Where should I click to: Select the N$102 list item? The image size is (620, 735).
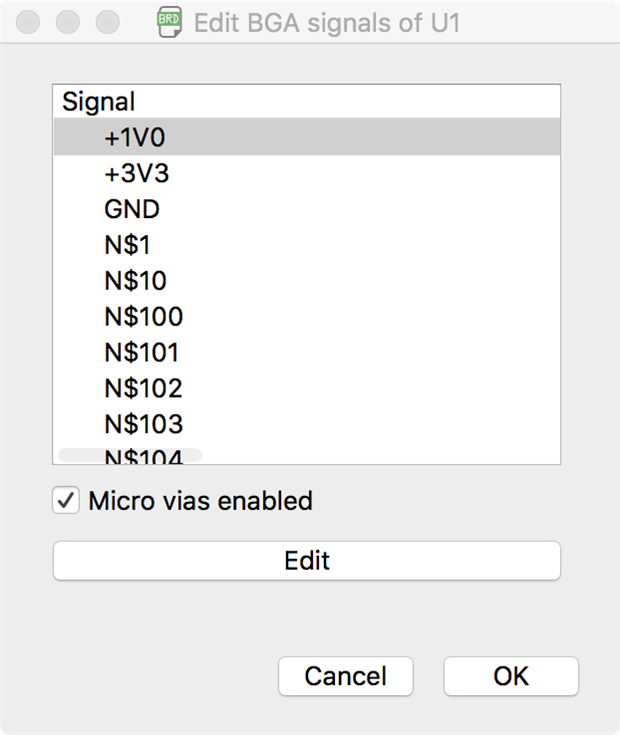[143, 388]
